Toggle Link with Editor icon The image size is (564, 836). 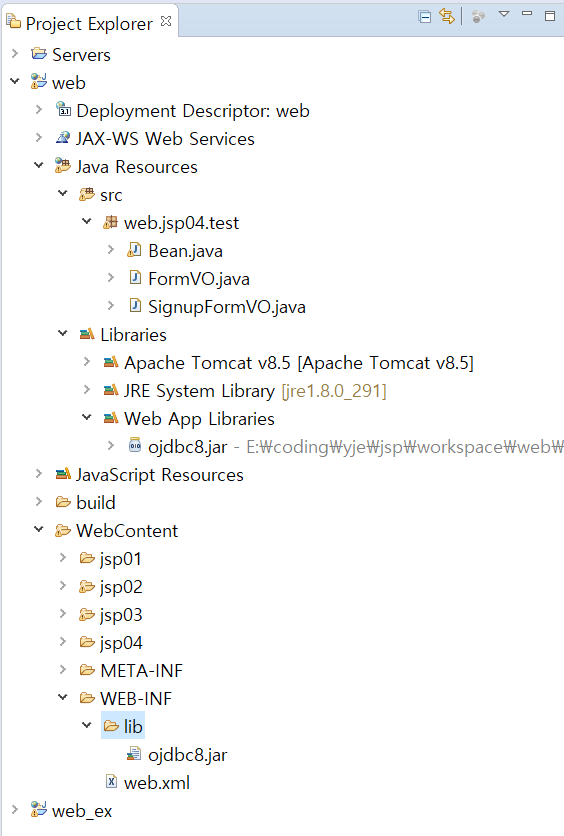[x=447, y=17]
